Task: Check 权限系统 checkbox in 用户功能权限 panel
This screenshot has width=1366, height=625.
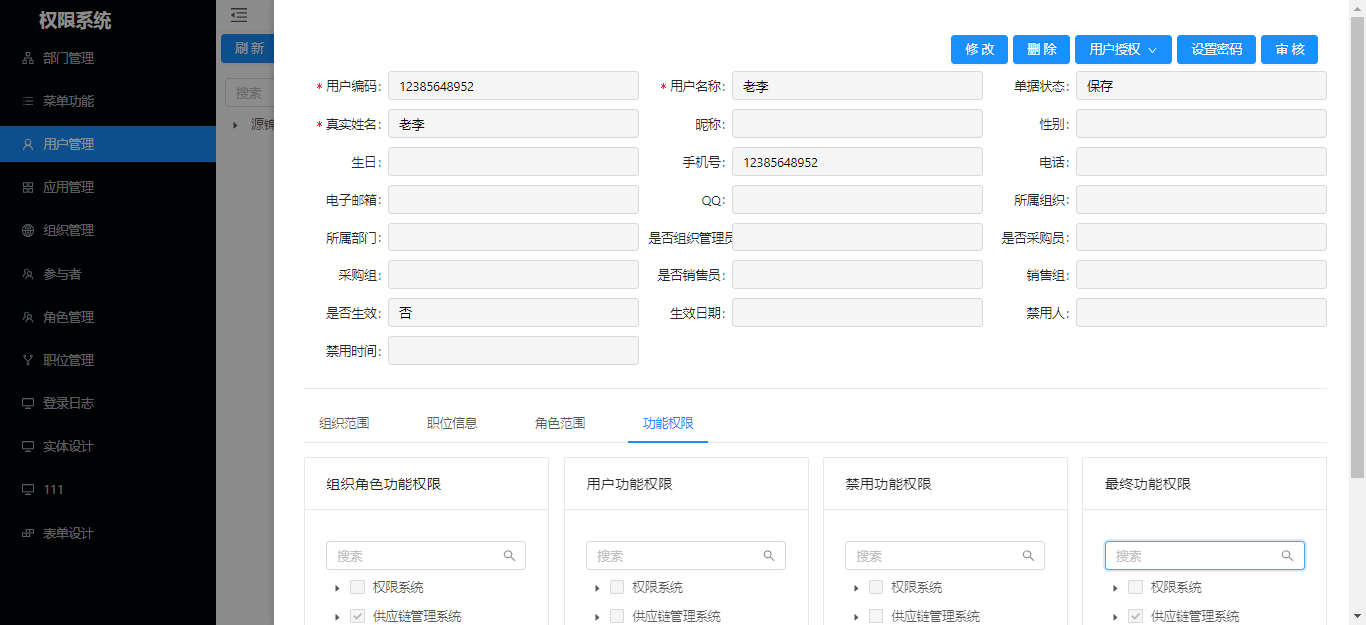Action: coord(617,587)
